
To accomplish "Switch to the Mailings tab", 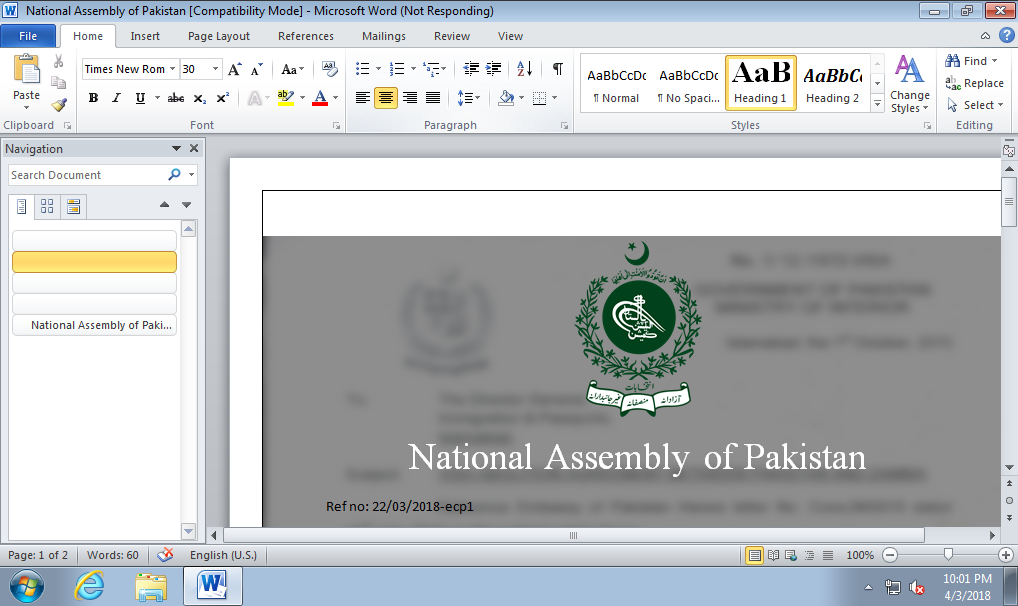I will (x=384, y=36).
